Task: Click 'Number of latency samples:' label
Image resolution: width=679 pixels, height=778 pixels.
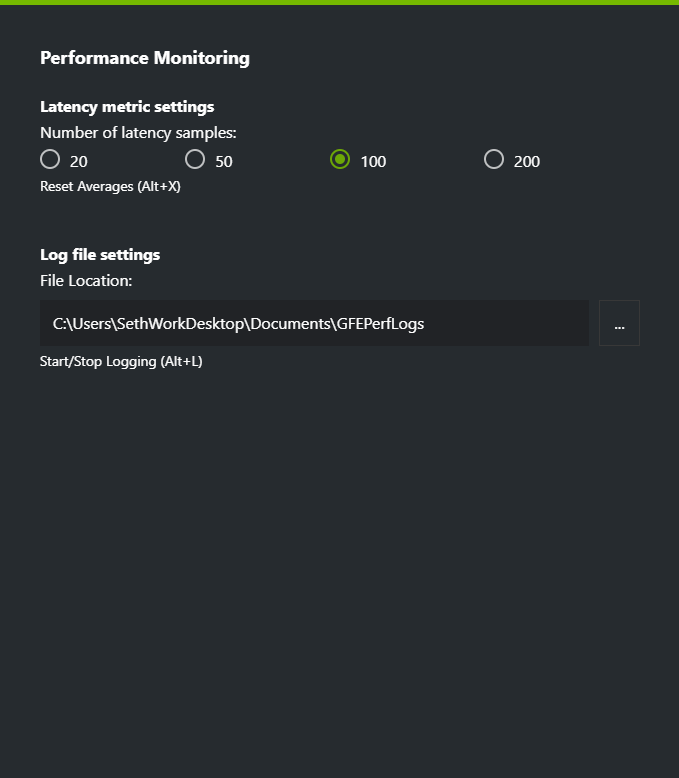Action: pyautogui.click(x=138, y=132)
